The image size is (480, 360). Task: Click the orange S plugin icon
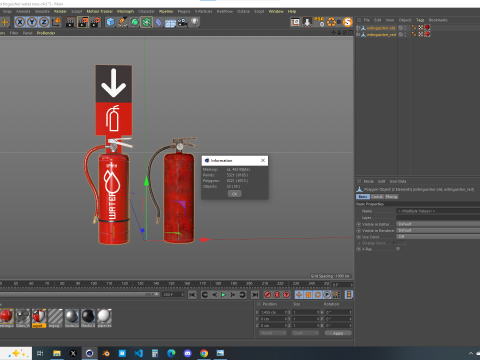348,22
